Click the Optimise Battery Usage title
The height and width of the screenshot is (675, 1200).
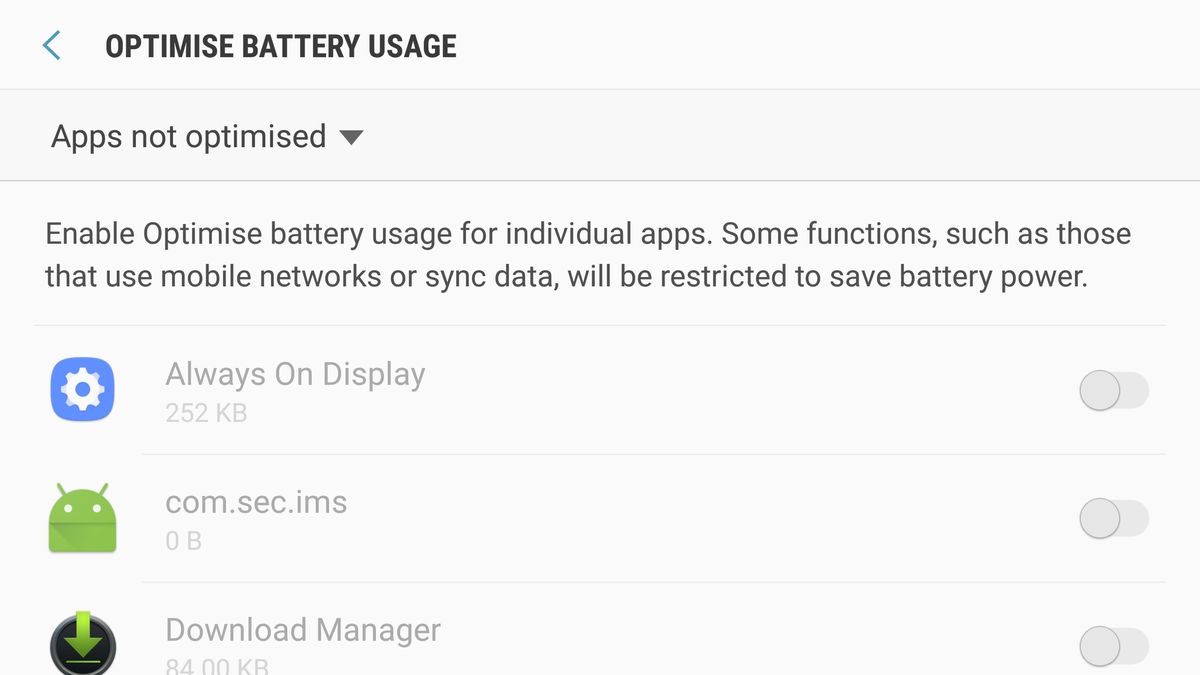click(280, 45)
